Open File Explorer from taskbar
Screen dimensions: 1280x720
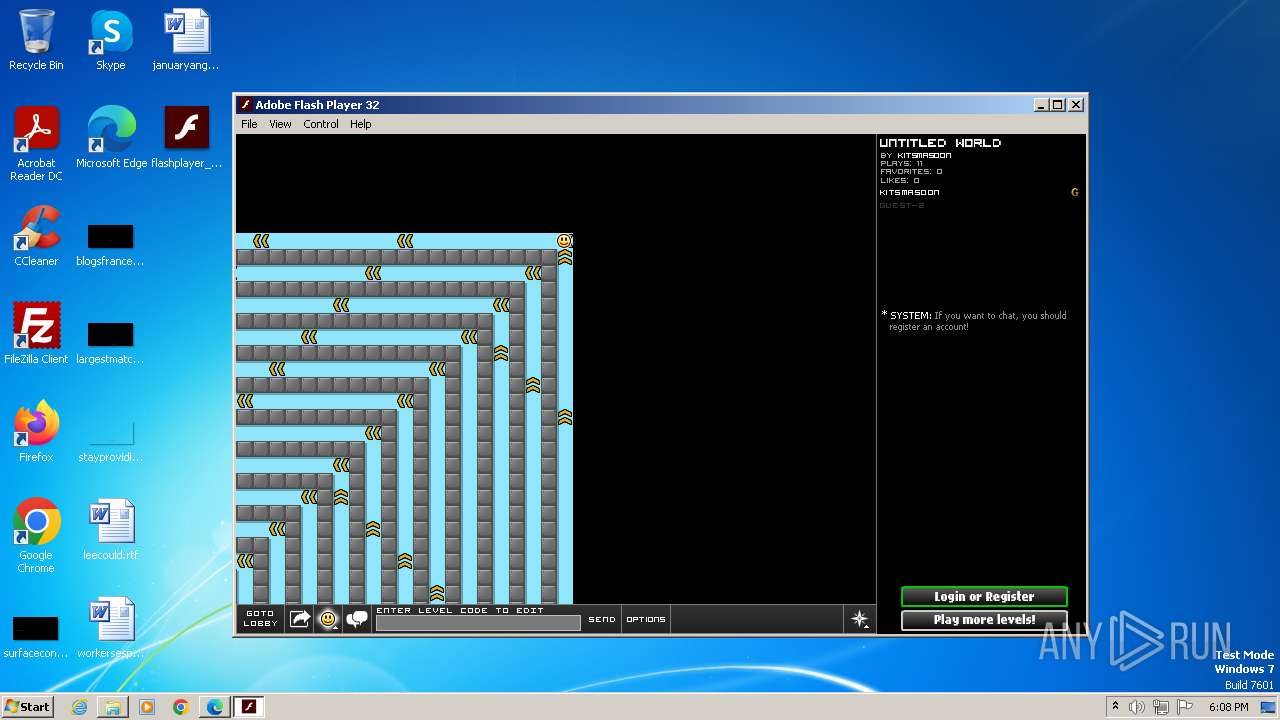click(x=113, y=707)
